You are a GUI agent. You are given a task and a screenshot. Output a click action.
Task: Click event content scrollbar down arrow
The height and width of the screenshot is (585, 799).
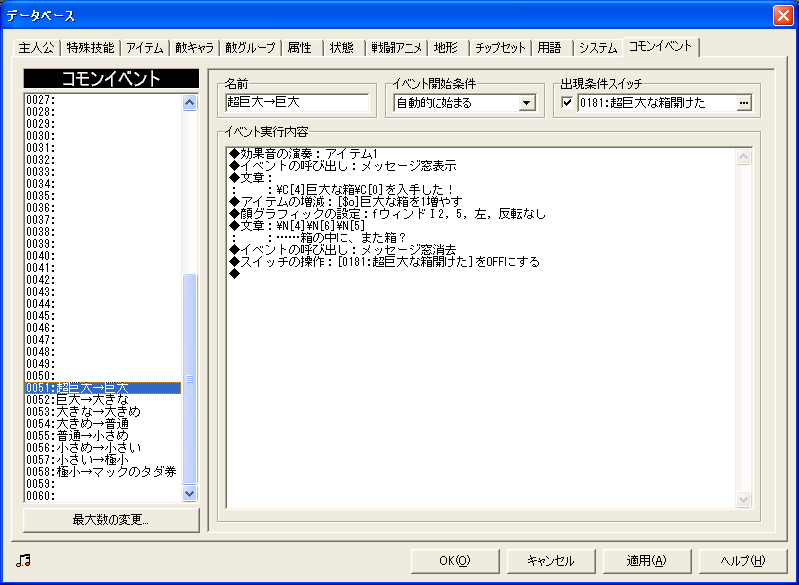pyautogui.click(x=743, y=499)
